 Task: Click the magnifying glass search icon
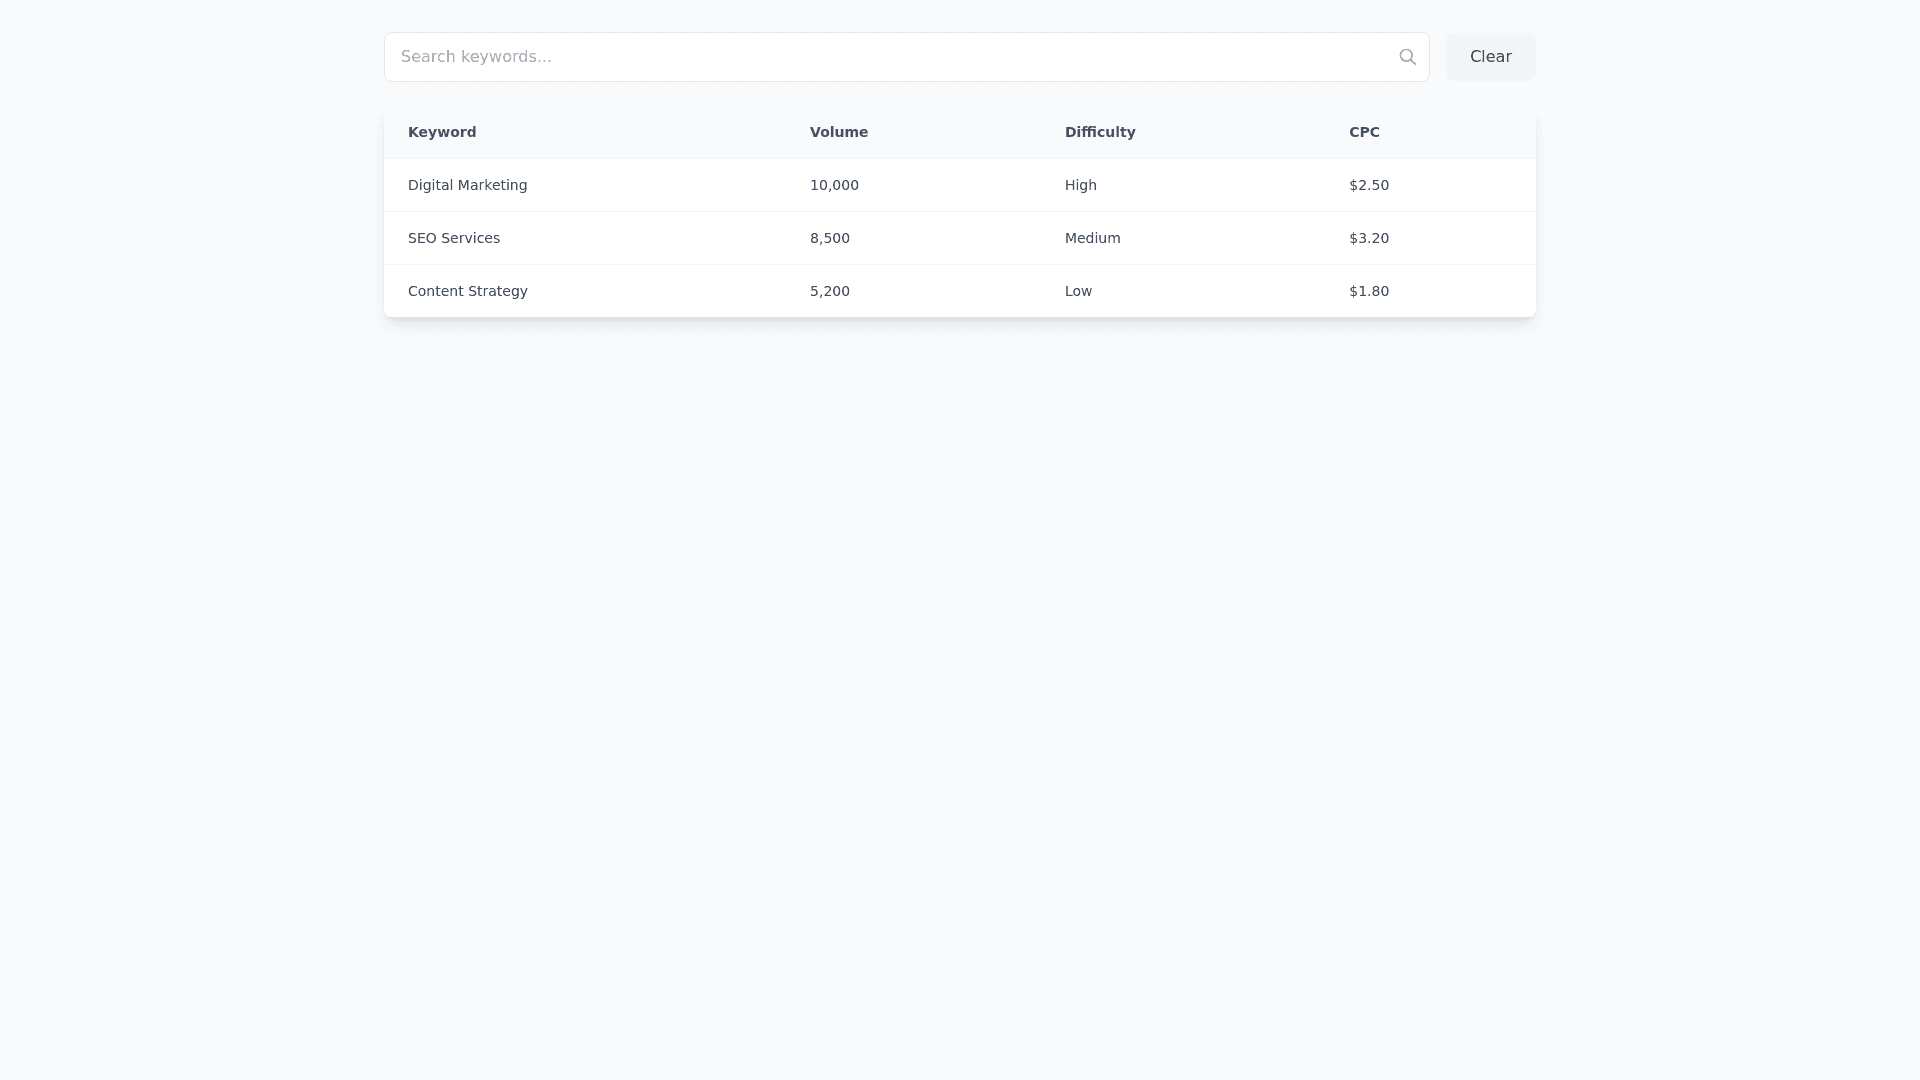point(1407,57)
